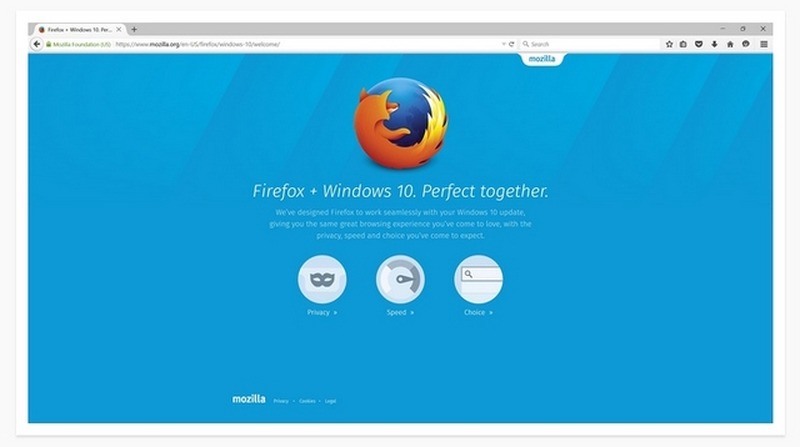Image resolution: width=800 pixels, height=447 pixels.
Task: Show bookmarks via the clipboard list icon
Action: 684,44
